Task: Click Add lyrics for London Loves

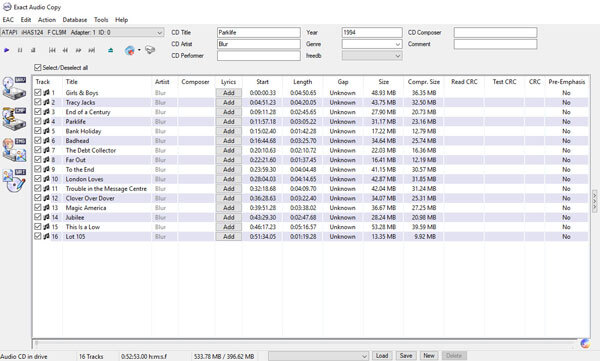Action: [x=228, y=179]
